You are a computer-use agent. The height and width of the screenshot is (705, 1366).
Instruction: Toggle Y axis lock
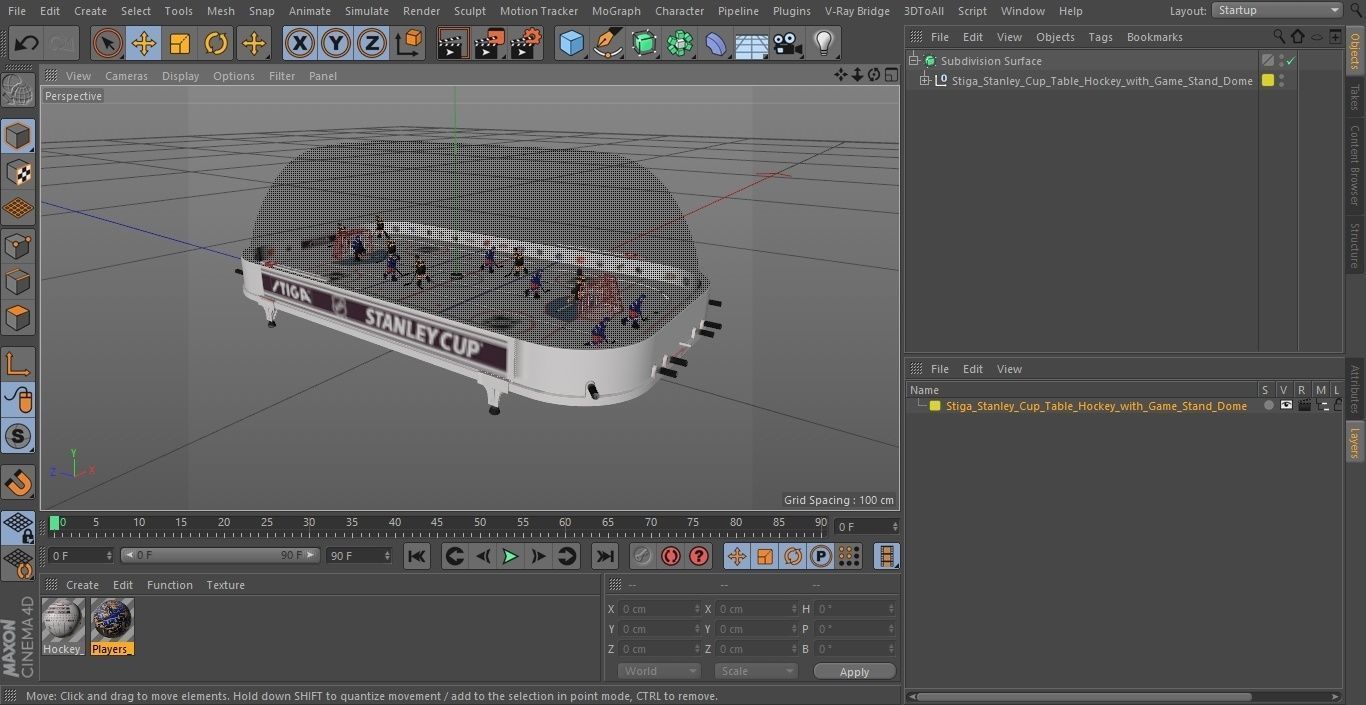(336, 44)
